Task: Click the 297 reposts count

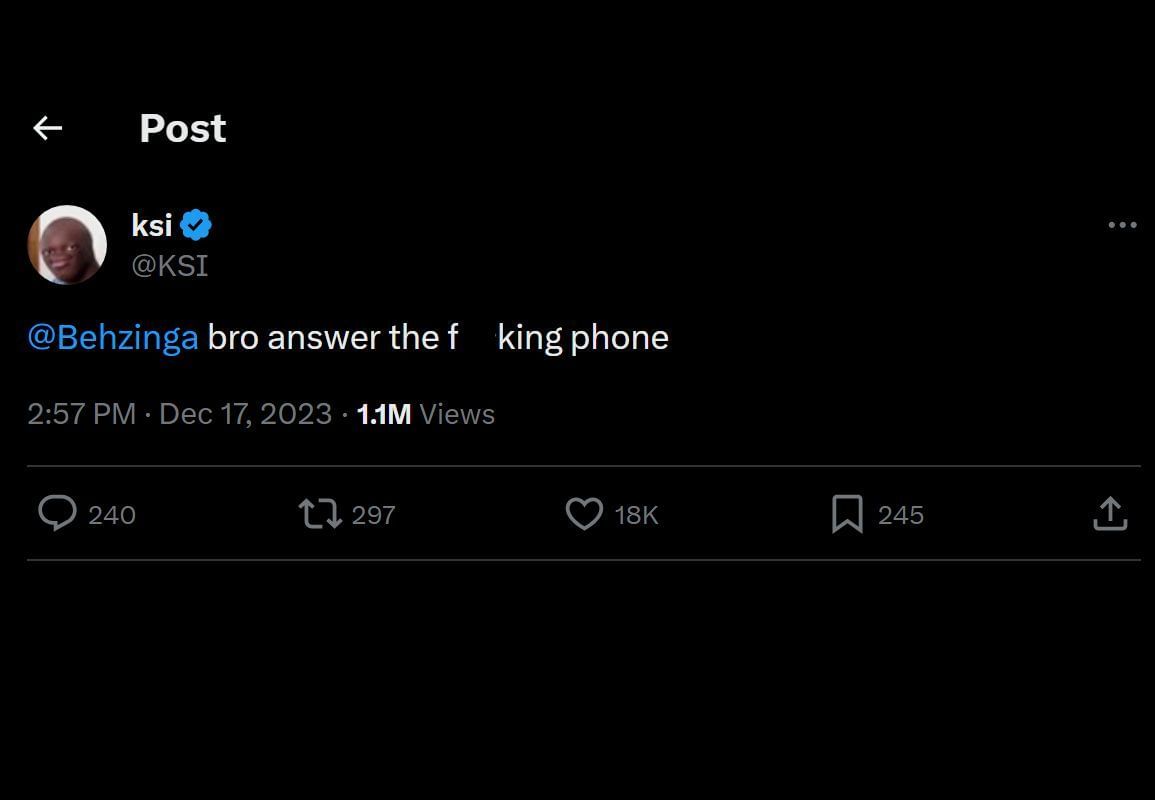Action: pyautogui.click(x=374, y=515)
